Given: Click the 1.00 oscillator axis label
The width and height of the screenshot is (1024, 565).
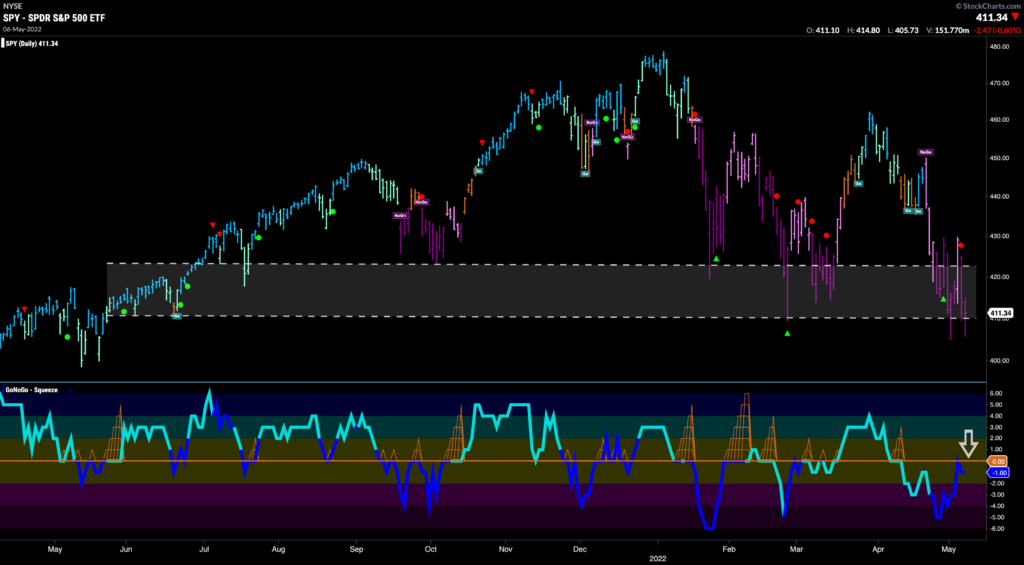Looking at the screenshot, I should pyautogui.click(x=997, y=449).
